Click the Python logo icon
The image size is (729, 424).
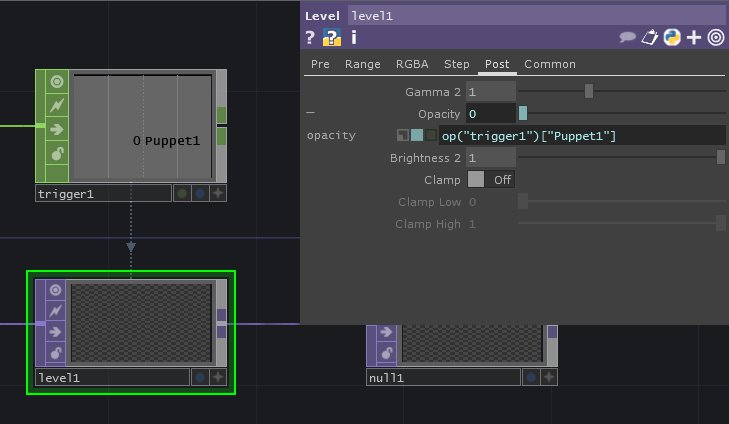pos(672,38)
